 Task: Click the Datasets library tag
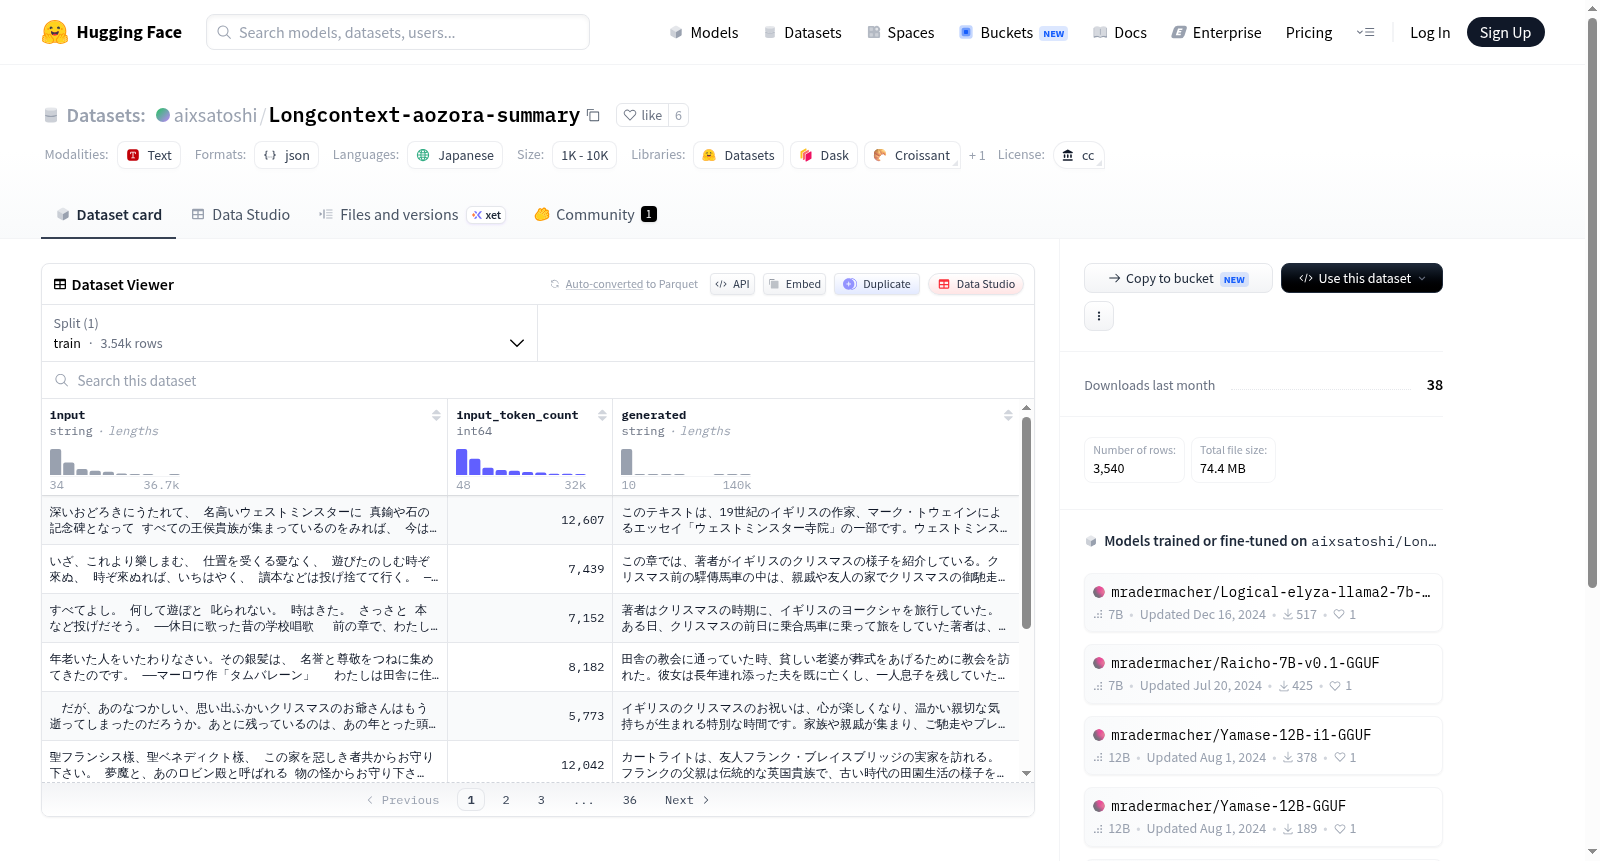pos(738,155)
